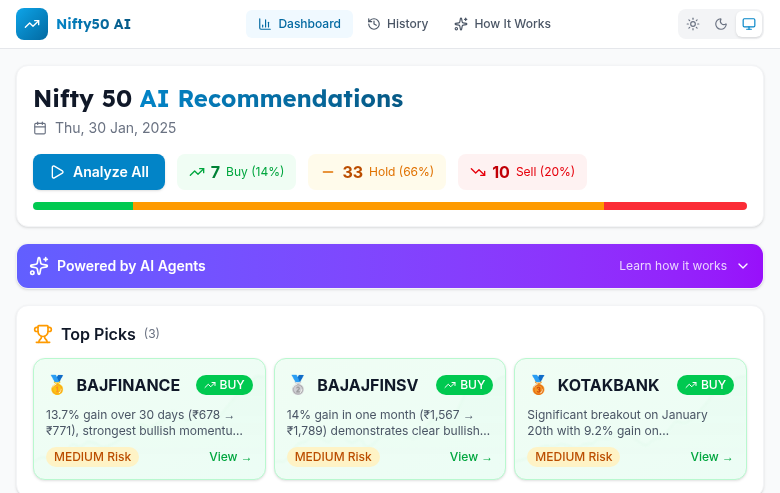This screenshot has width=780, height=493.
Task: Click the 33 Hold (66%) filter button
Action: coord(377,172)
